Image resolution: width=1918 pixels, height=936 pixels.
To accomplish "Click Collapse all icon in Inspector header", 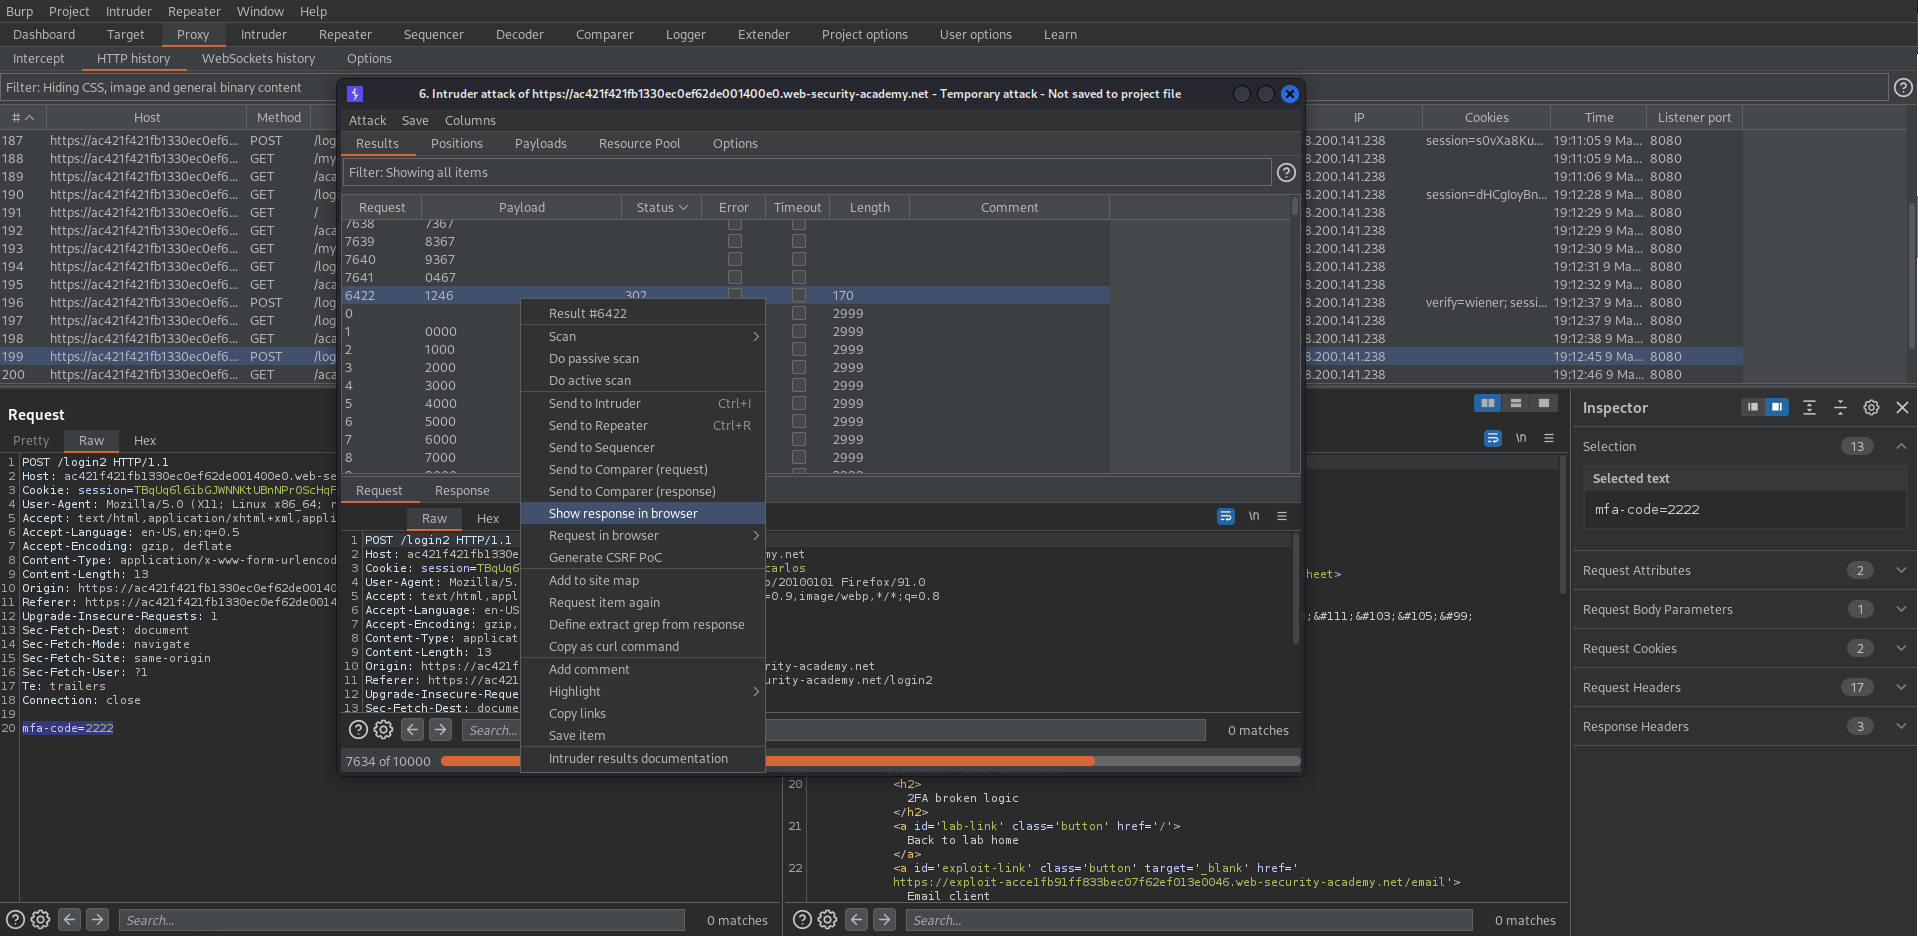I will click(x=1840, y=407).
